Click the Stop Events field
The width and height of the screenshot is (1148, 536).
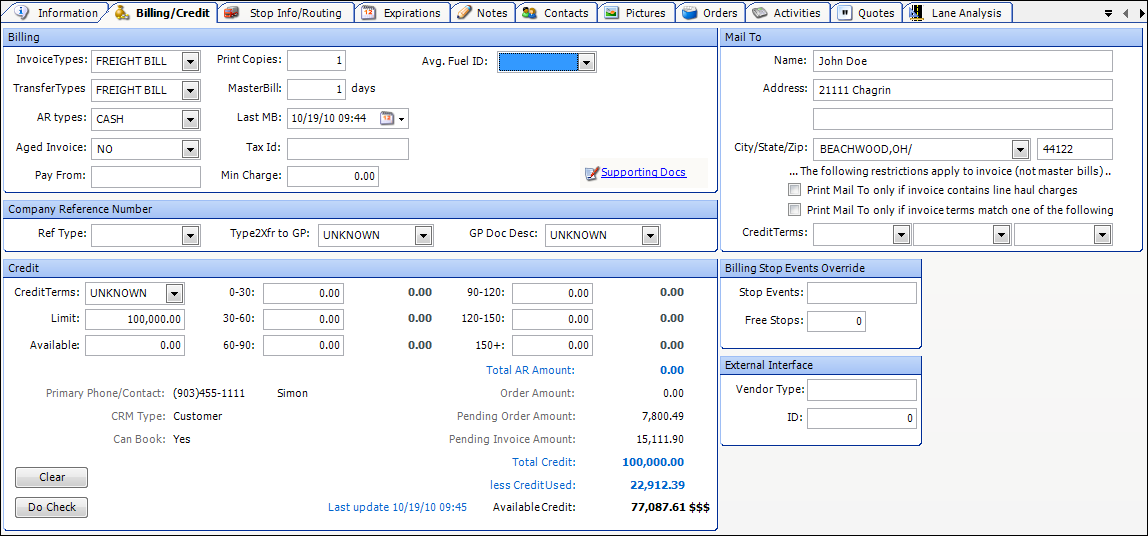862,293
